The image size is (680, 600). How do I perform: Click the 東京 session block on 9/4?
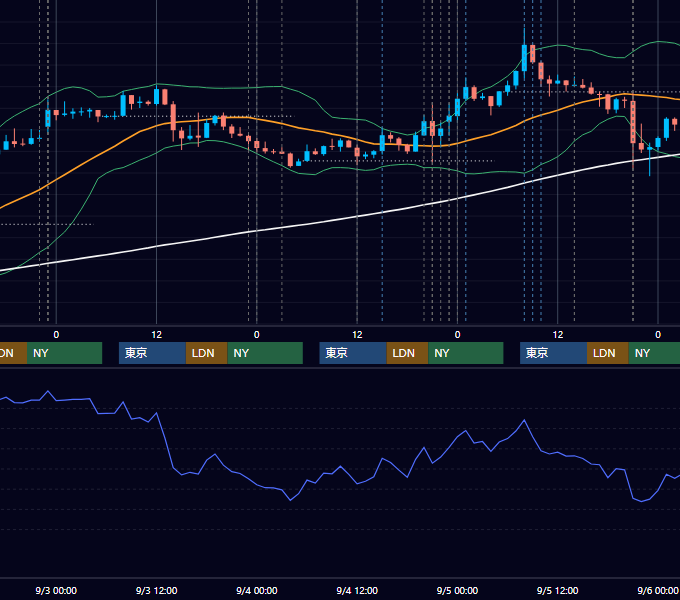pos(353,353)
